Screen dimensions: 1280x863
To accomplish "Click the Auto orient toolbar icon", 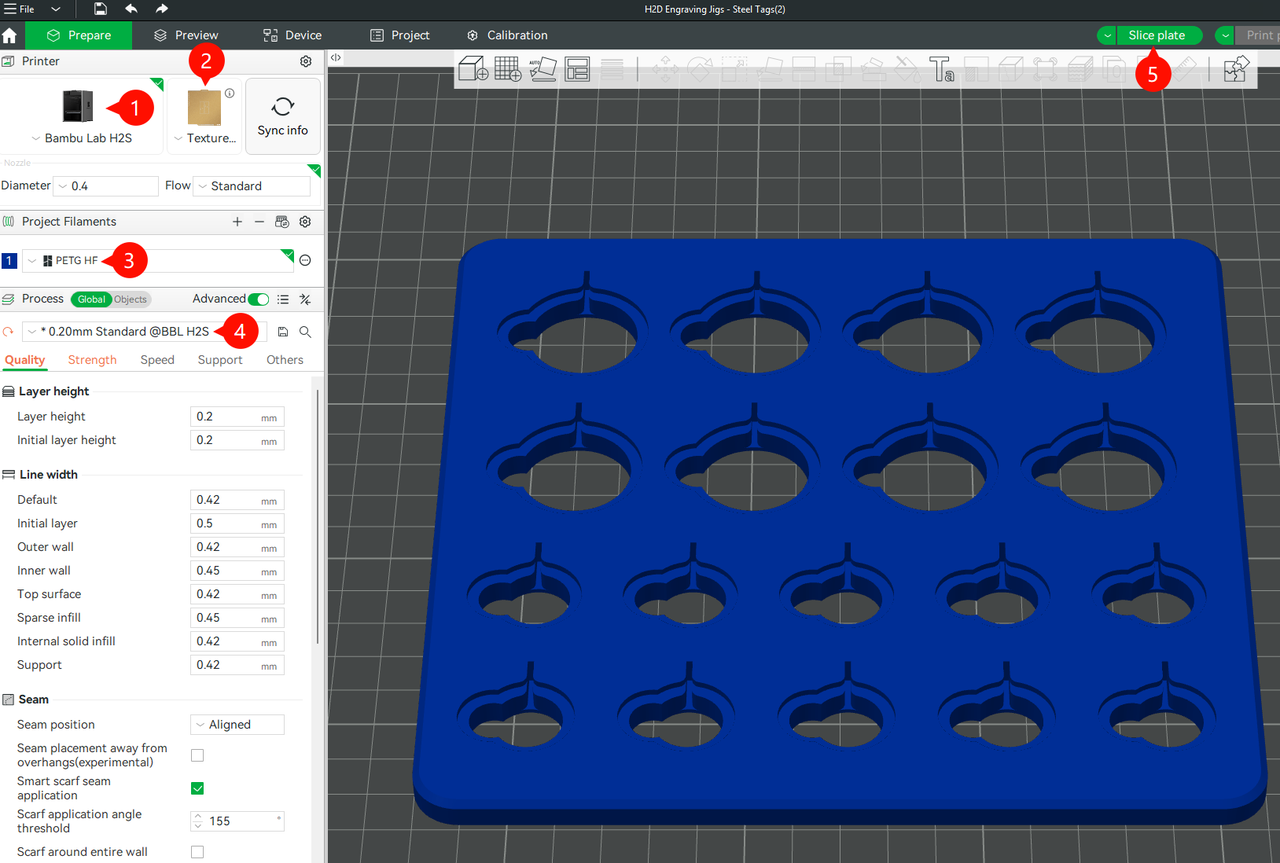I will [543, 69].
